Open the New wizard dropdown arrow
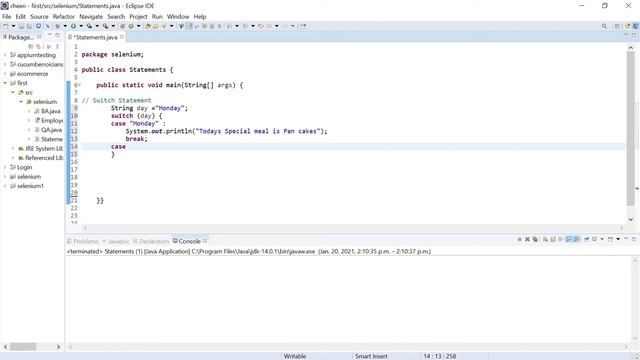The width and height of the screenshot is (640, 360). point(13,26)
